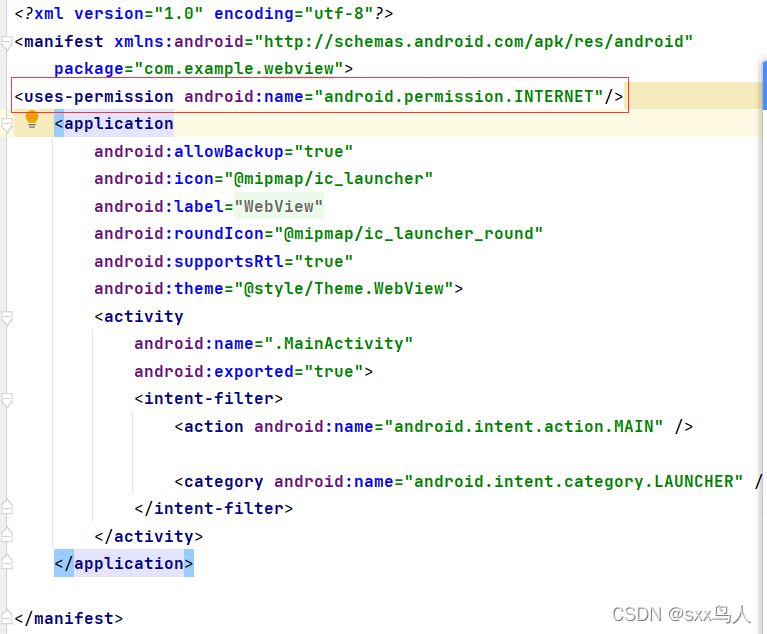
Task: Click the closing </intent-filter> tag
Action: click(214, 508)
